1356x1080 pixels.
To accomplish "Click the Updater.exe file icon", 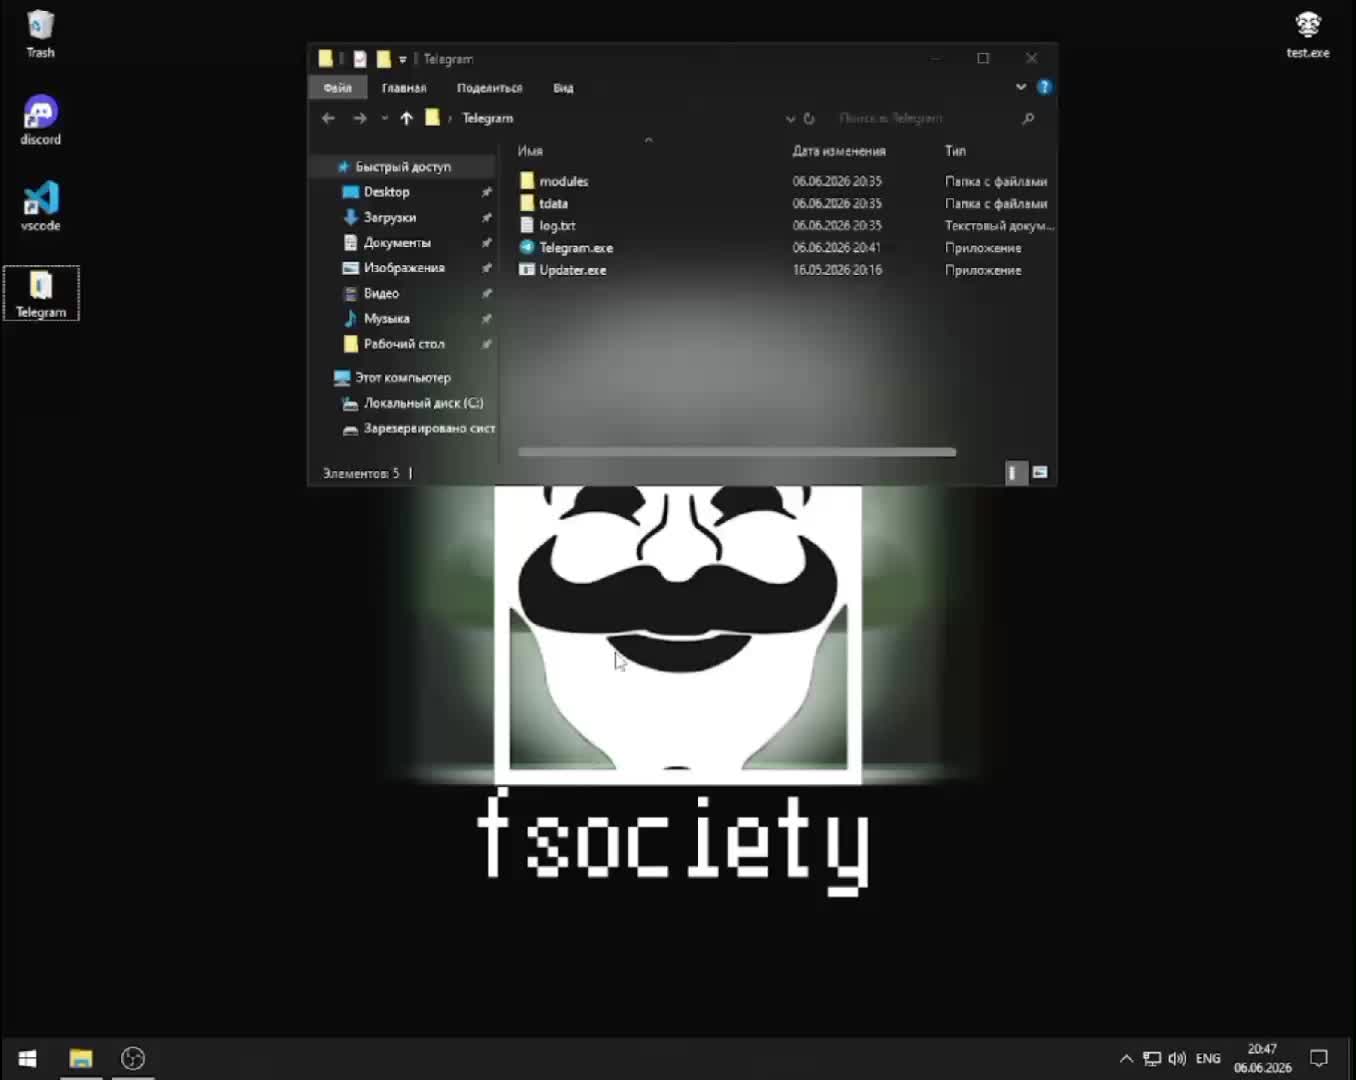I will point(527,269).
